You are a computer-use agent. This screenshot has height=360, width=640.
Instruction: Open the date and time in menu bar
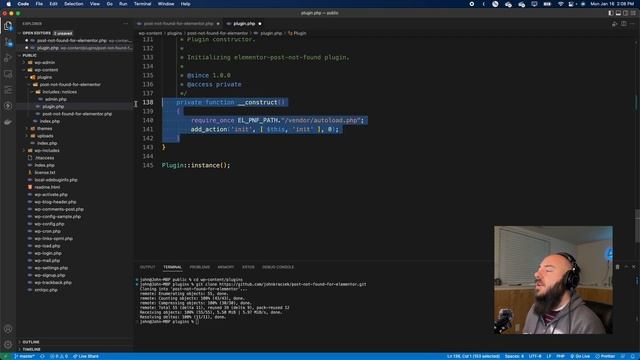pos(612,4)
